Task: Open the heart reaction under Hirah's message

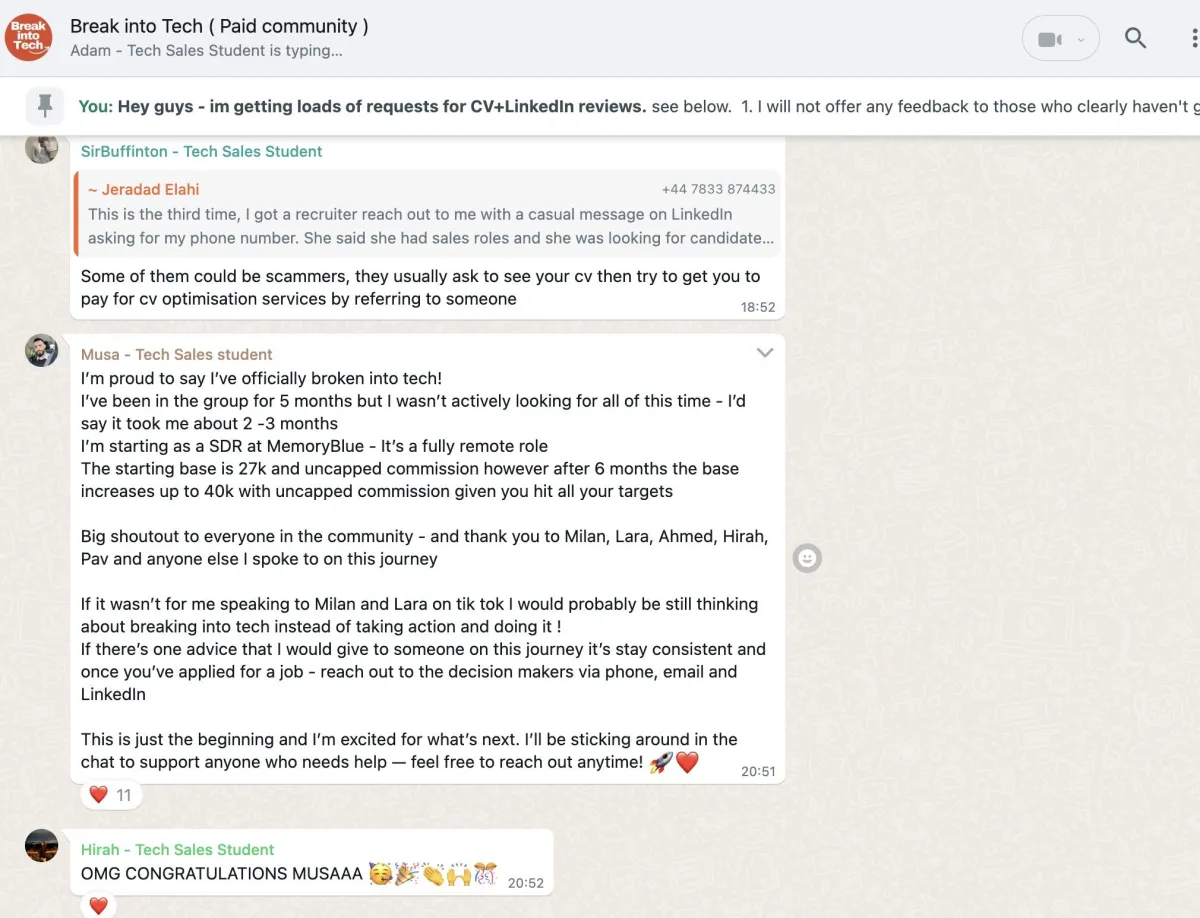Action: pyautogui.click(x=98, y=906)
